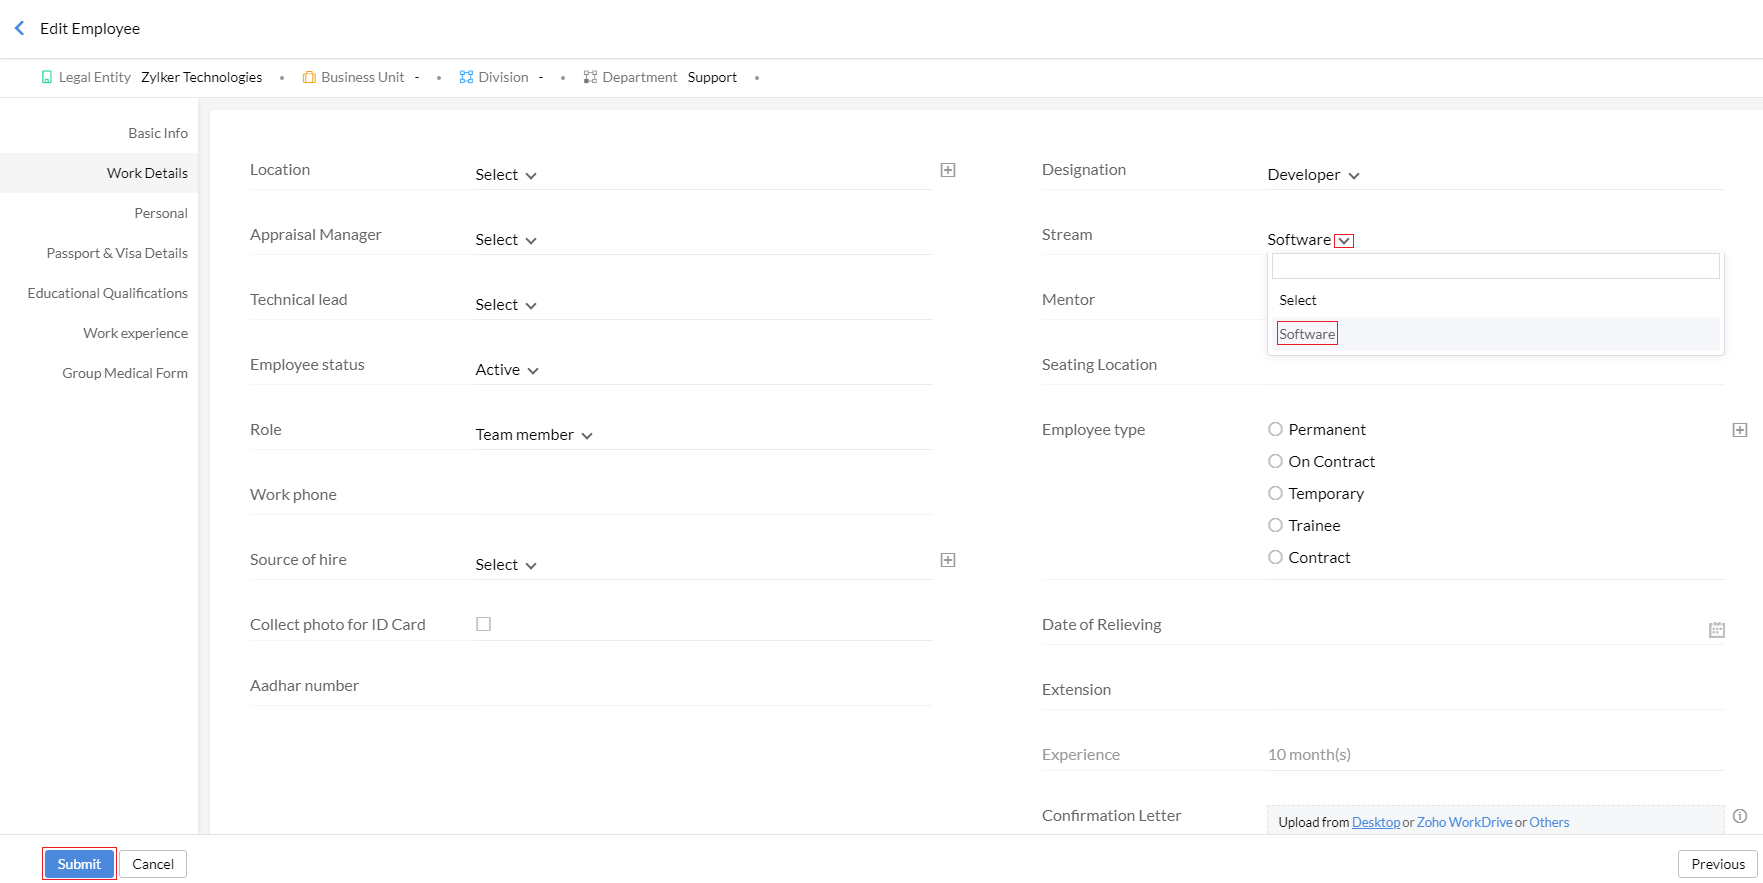Click the add icon next to Employee type
Viewport: 1763px width, 883px height.
(x=1740, y=430)
